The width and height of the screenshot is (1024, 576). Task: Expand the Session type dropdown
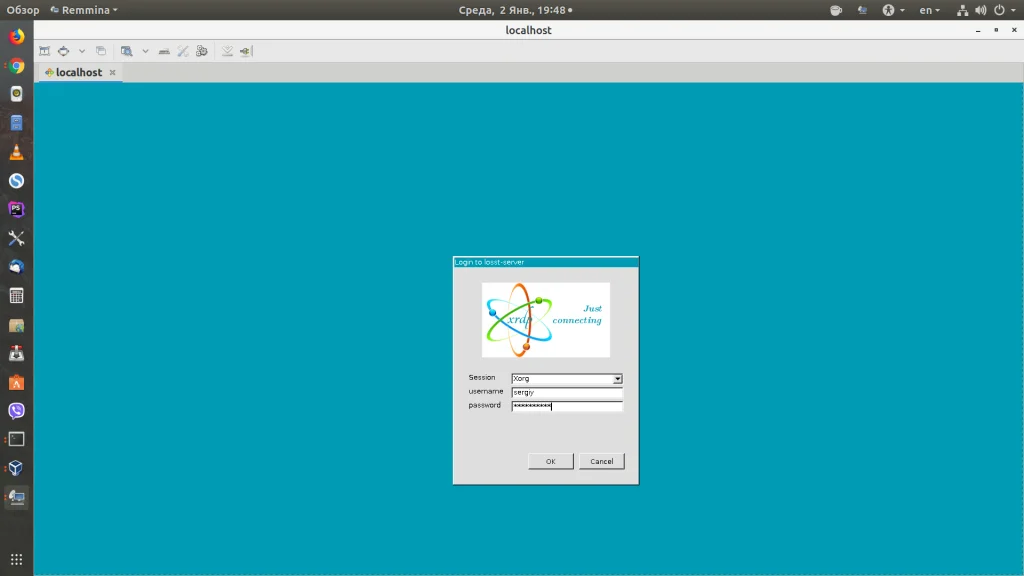(617, 379)
